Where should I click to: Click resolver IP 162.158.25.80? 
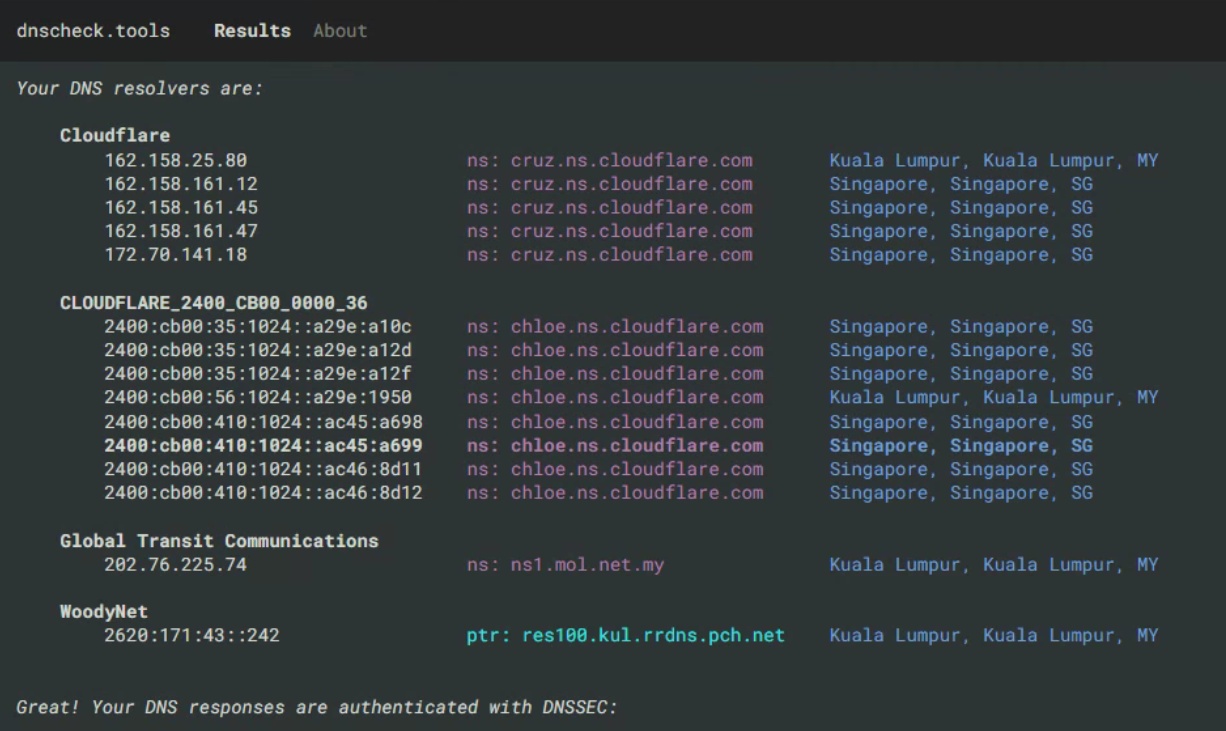pos(176,160)
